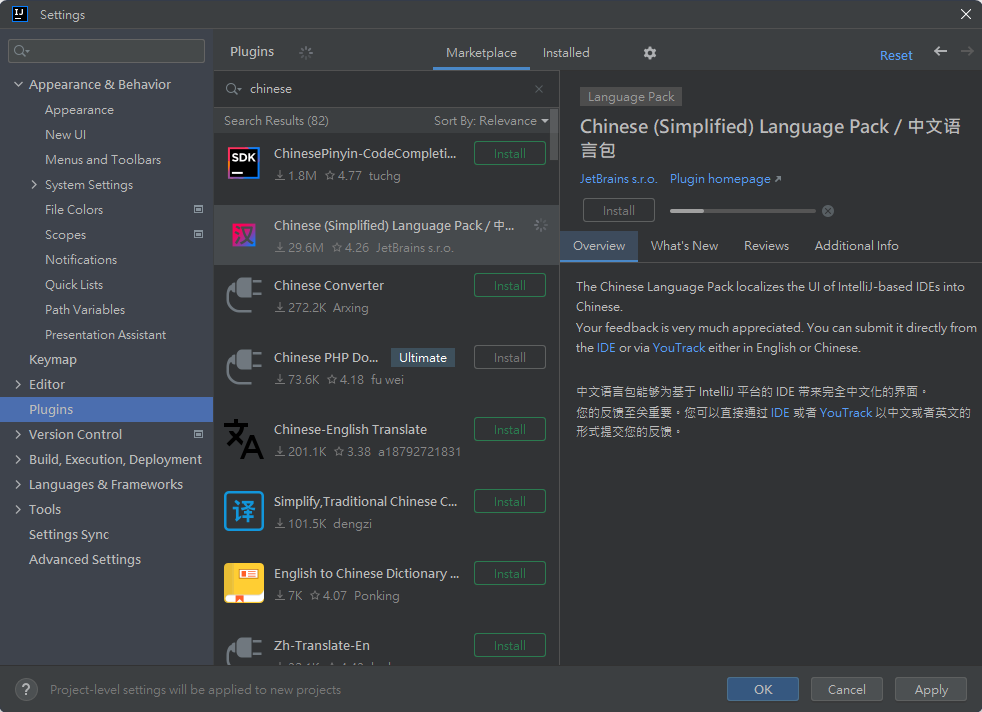Click the download progress bar
Viewport: 982px width, 712px height.
click(x=742, y=211)
